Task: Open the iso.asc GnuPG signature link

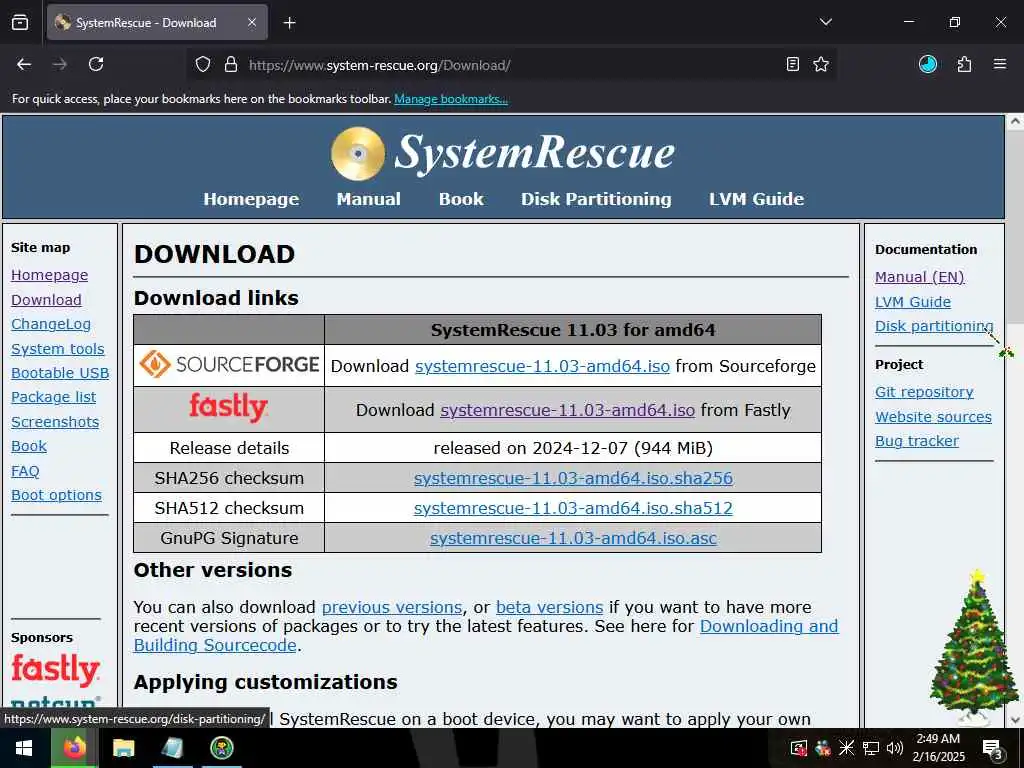Action: click(573, 538)
